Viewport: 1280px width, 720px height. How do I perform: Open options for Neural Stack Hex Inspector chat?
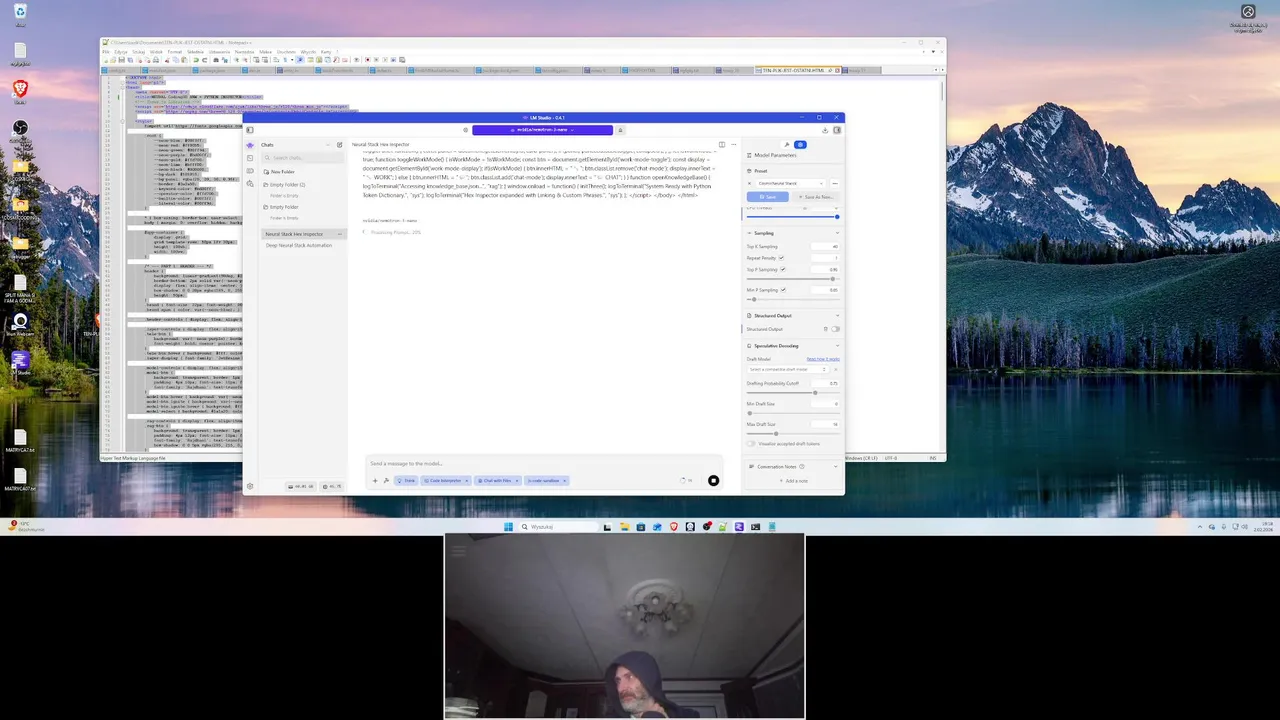[x=340, y=234]
